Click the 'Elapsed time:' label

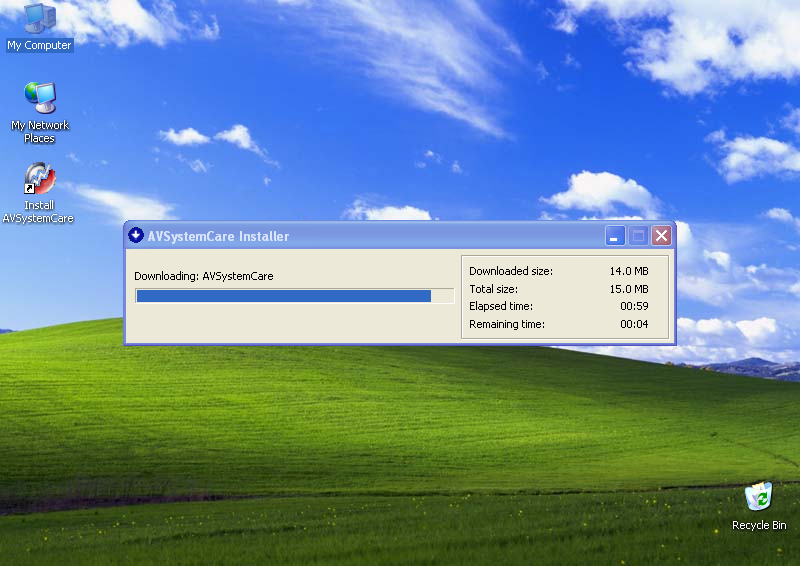(501, 306)
